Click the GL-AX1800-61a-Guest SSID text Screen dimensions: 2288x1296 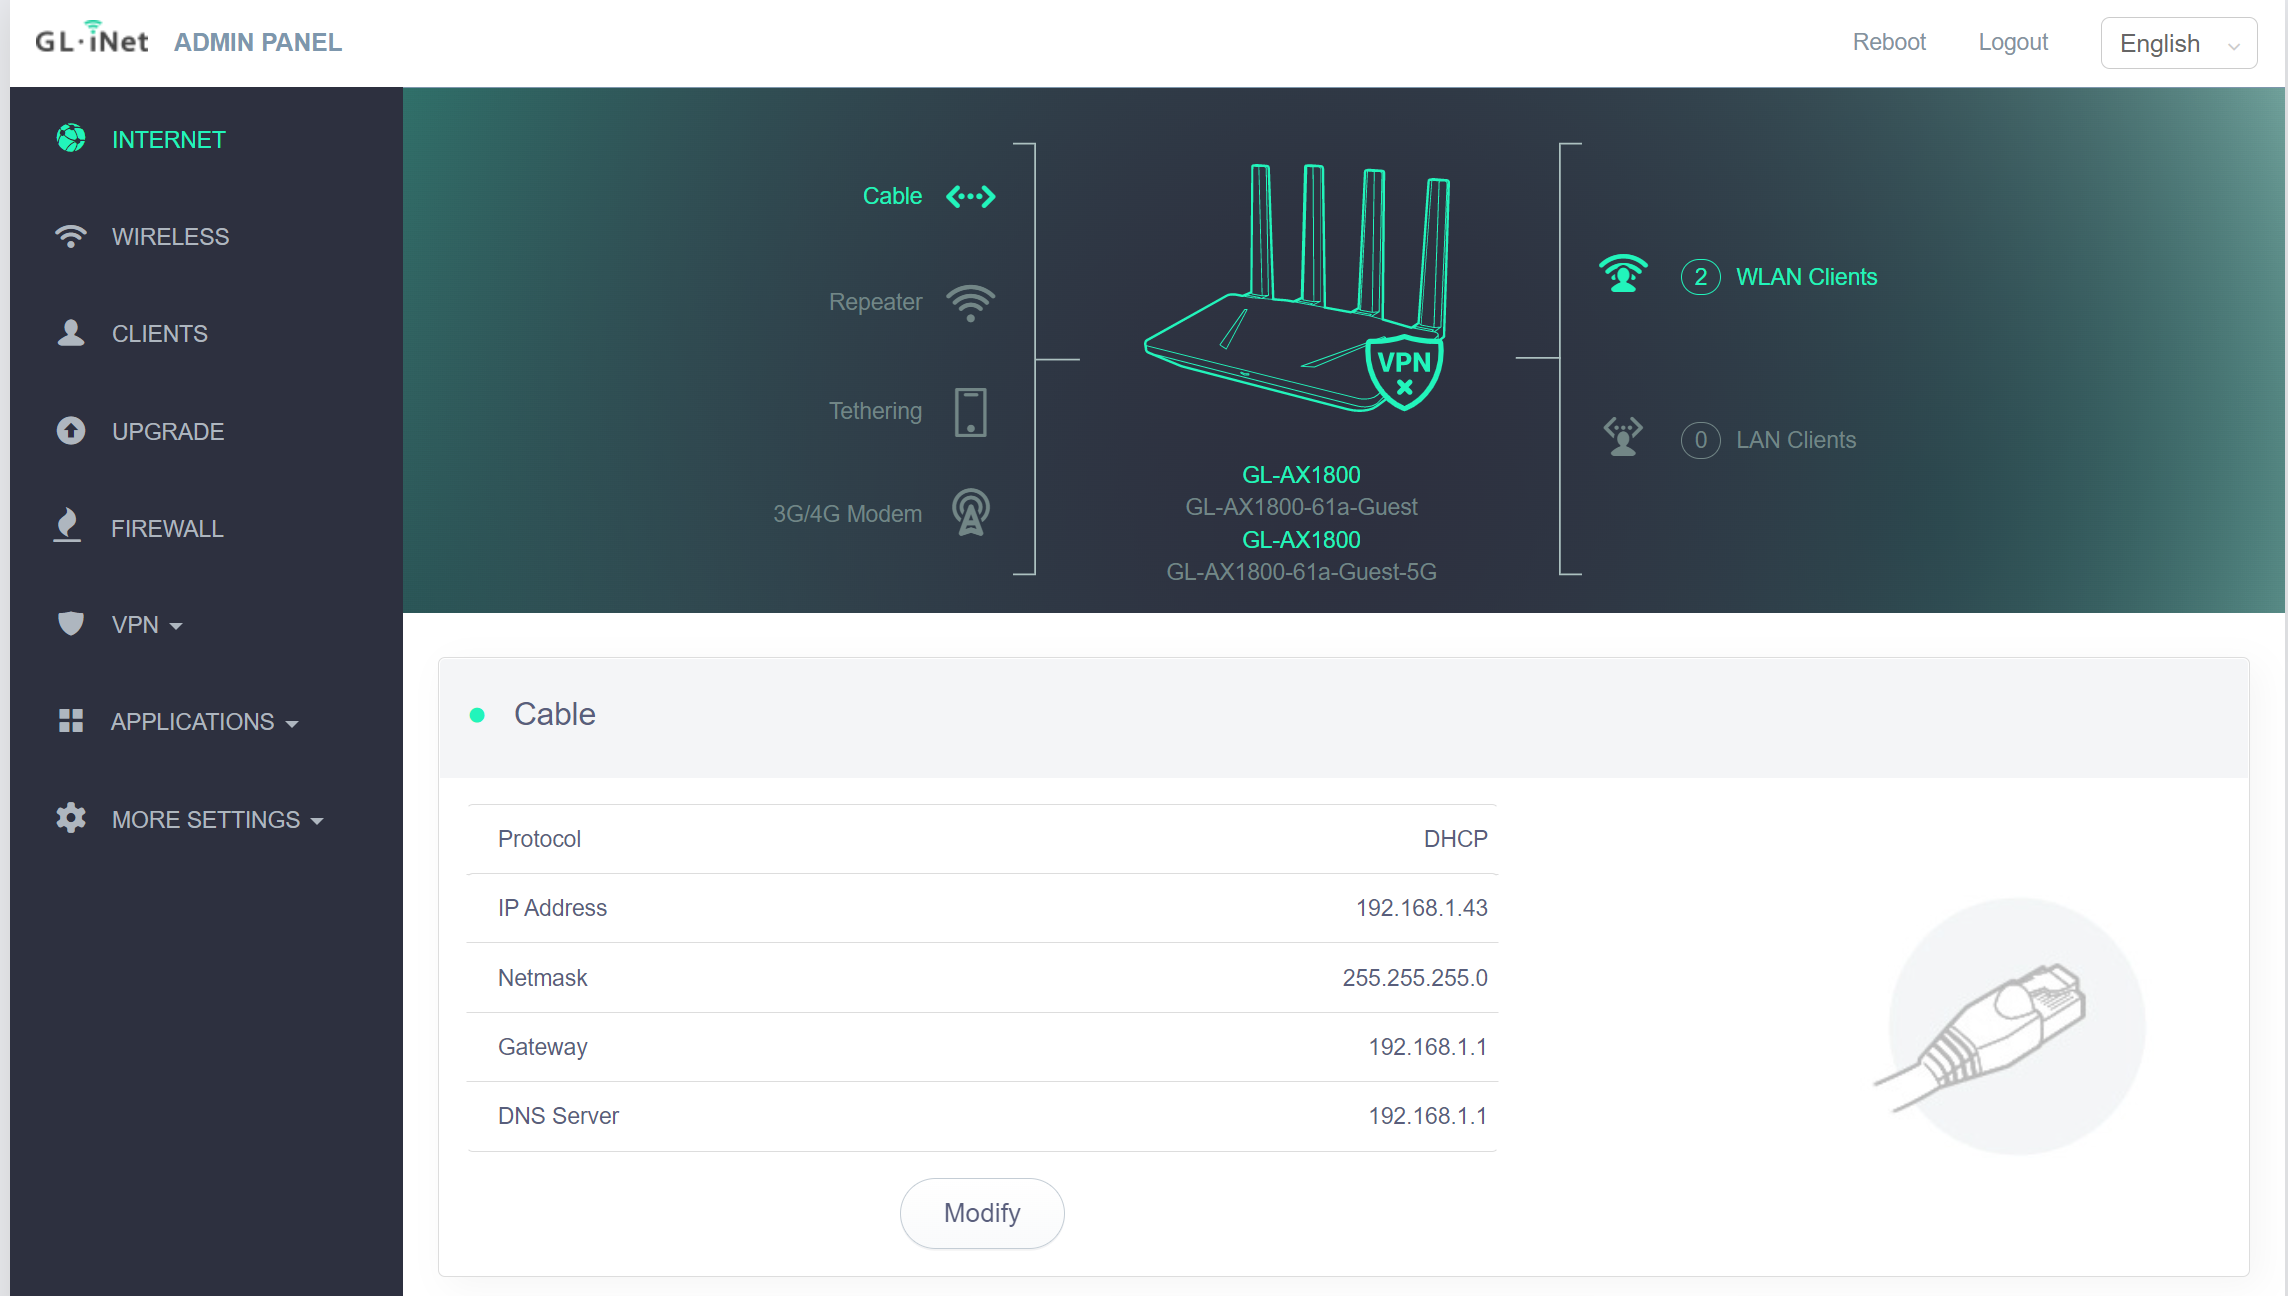[x=1301, y=507]
